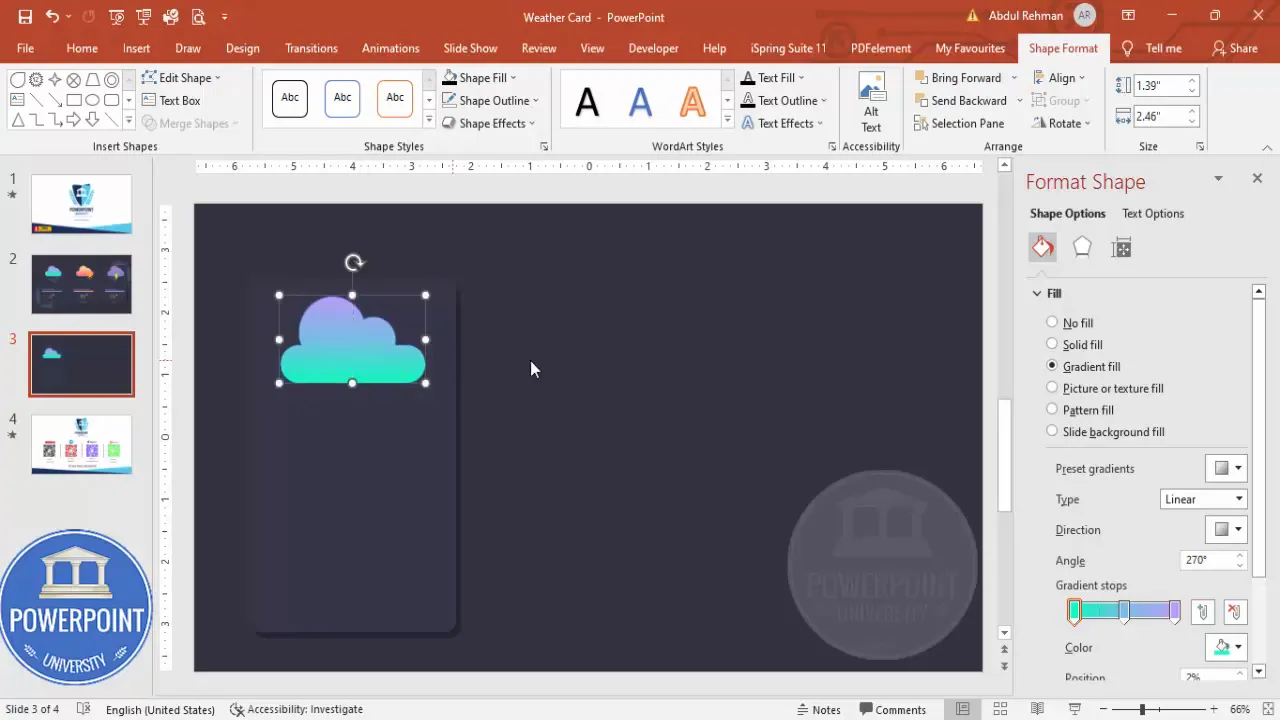Switch to Text Options tab
This screenshot has height=720, width=1280.
1153,213
